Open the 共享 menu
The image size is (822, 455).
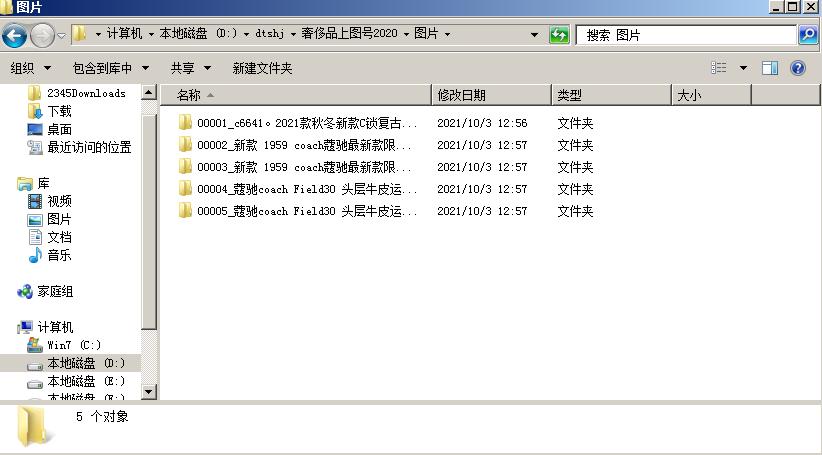click(191, 68)
